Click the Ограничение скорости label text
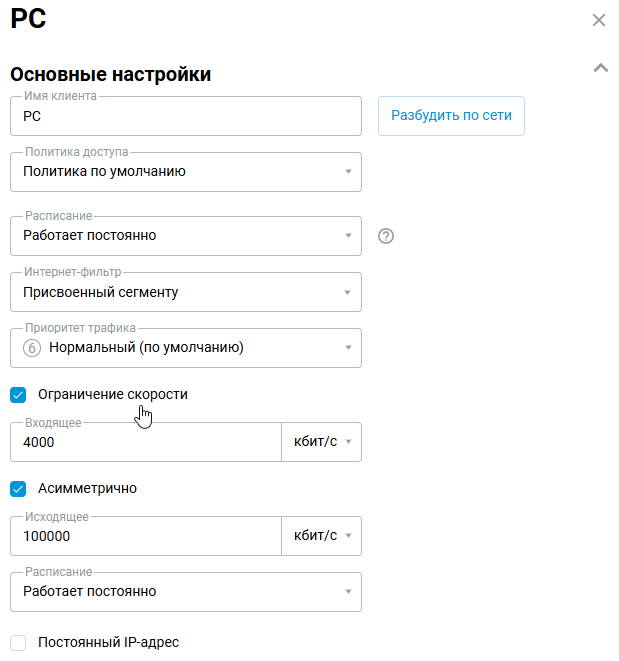 pyautogui.click(x=112, y=395)
